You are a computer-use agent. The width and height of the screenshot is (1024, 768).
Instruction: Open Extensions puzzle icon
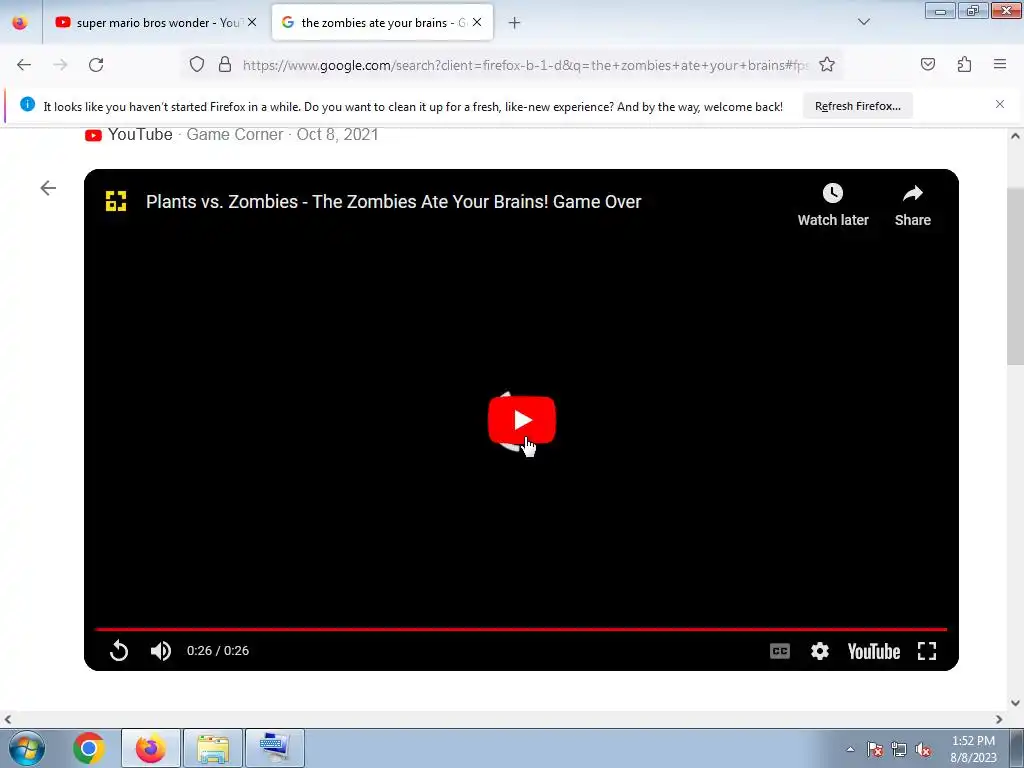(x=964, y=65)
